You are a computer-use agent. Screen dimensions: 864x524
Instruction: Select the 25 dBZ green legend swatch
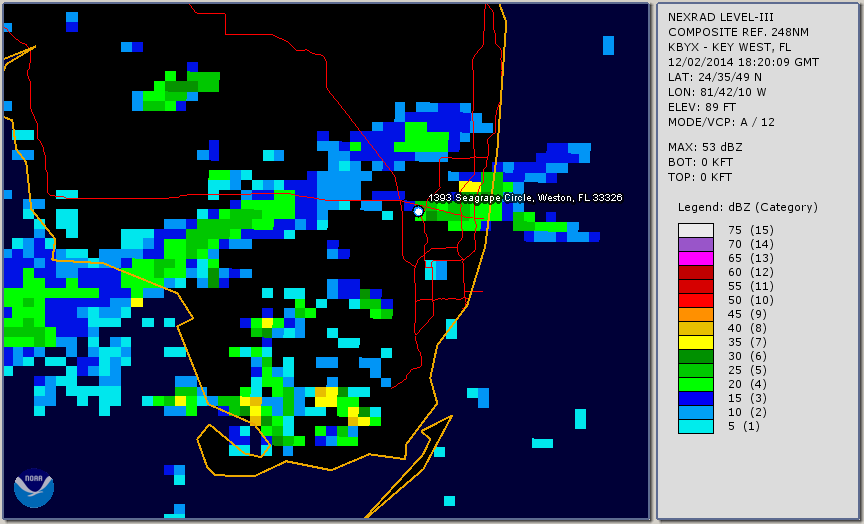tap(695, 370)
